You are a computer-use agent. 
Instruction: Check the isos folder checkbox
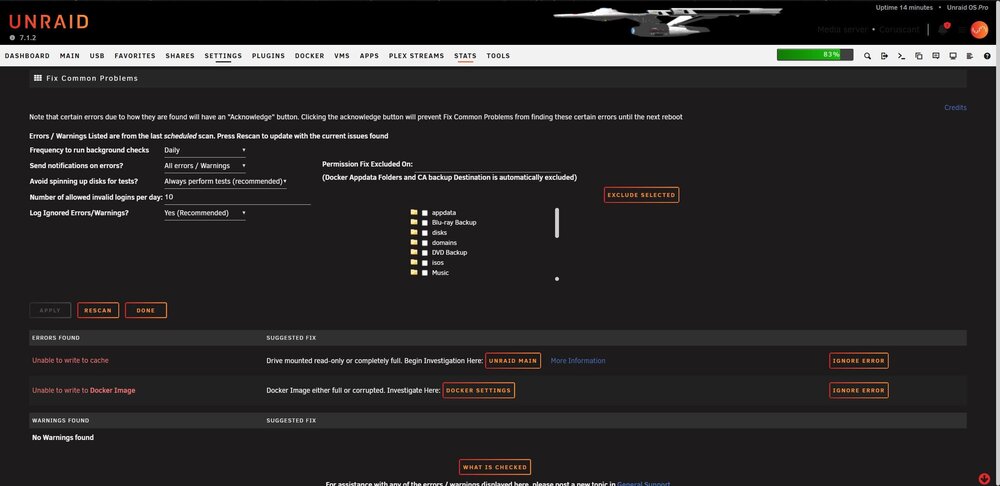(425, 263)
